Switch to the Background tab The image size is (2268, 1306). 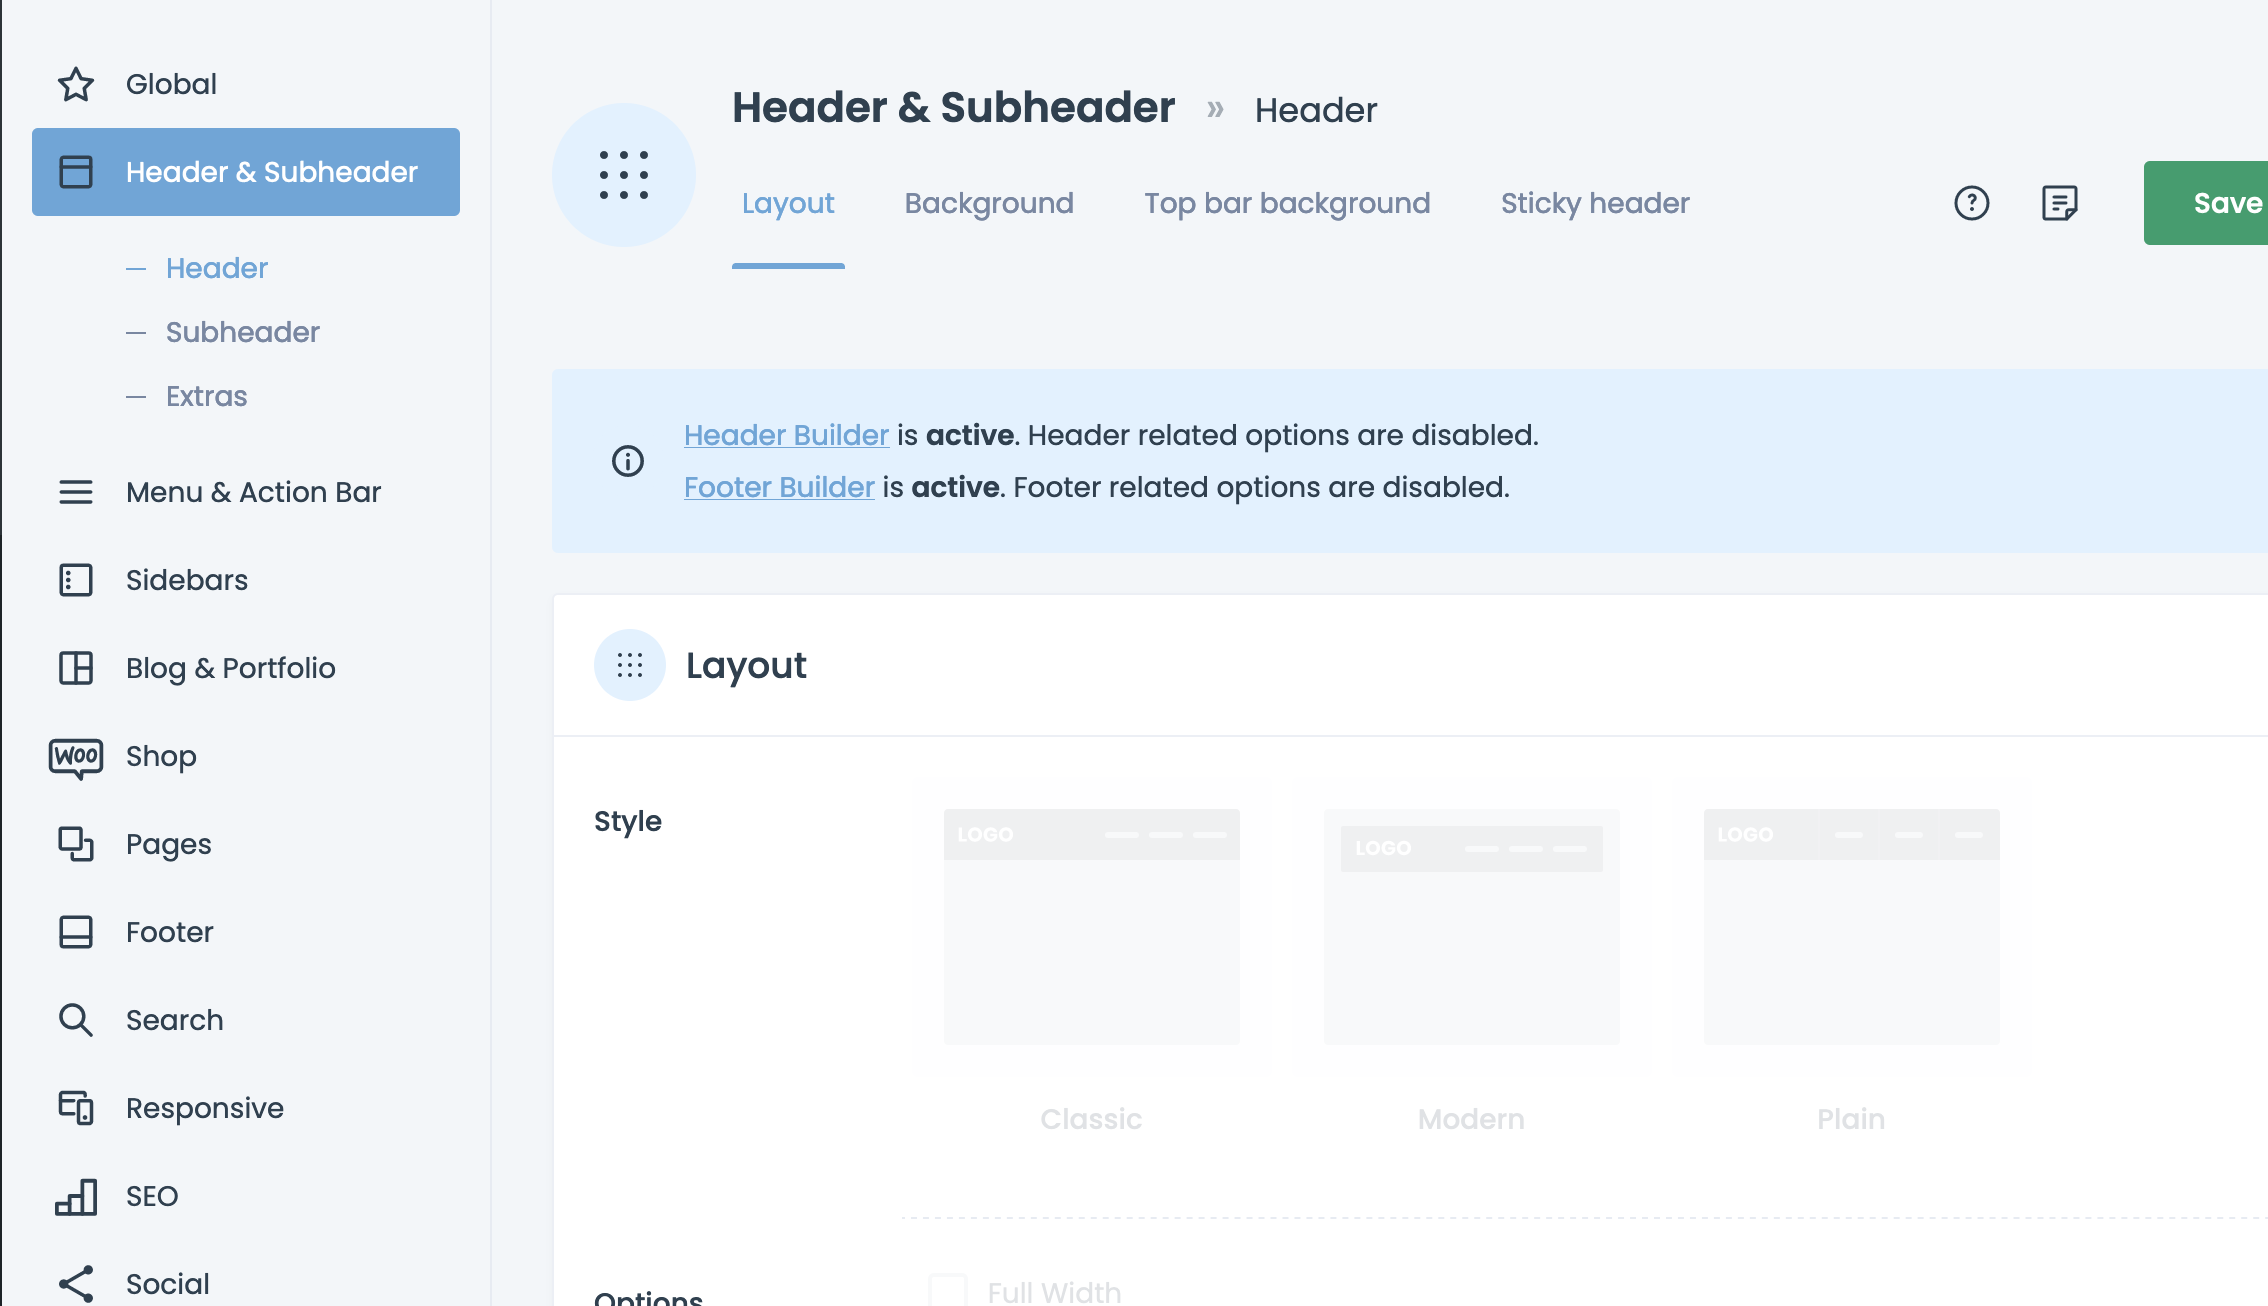[989, 203]
